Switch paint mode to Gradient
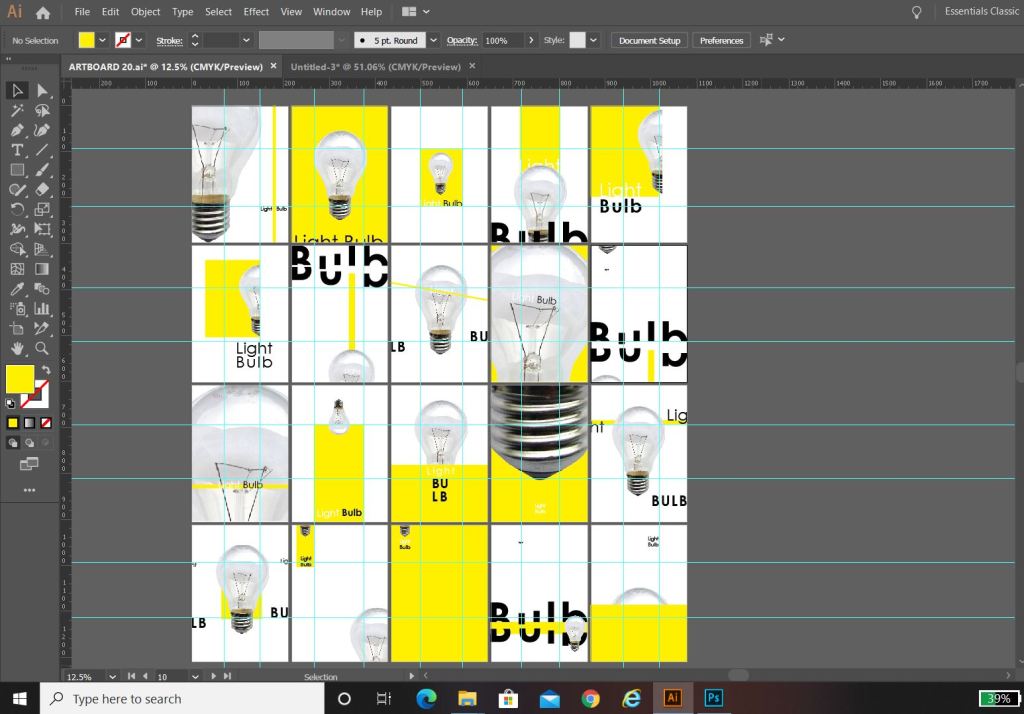This screenshot has width=1024, height=714. click(x=30, y=423)
